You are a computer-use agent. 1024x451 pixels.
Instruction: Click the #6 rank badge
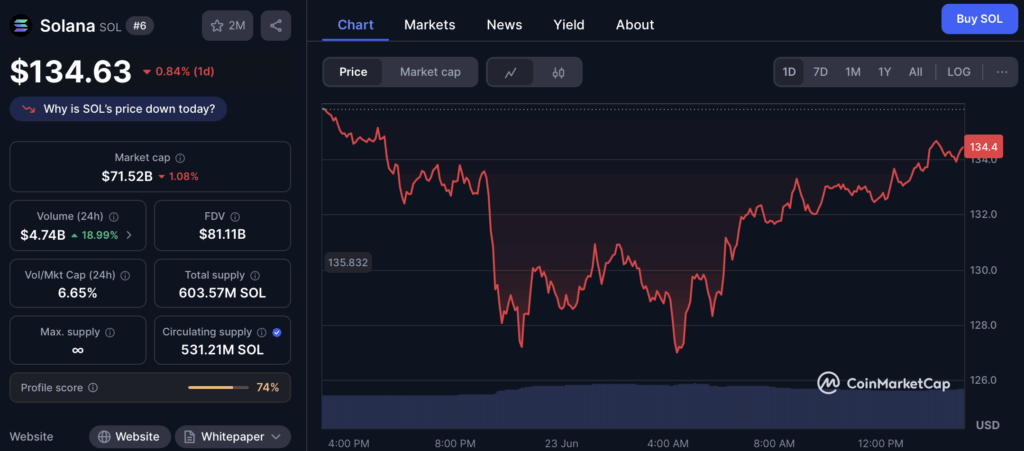[140, 26]
